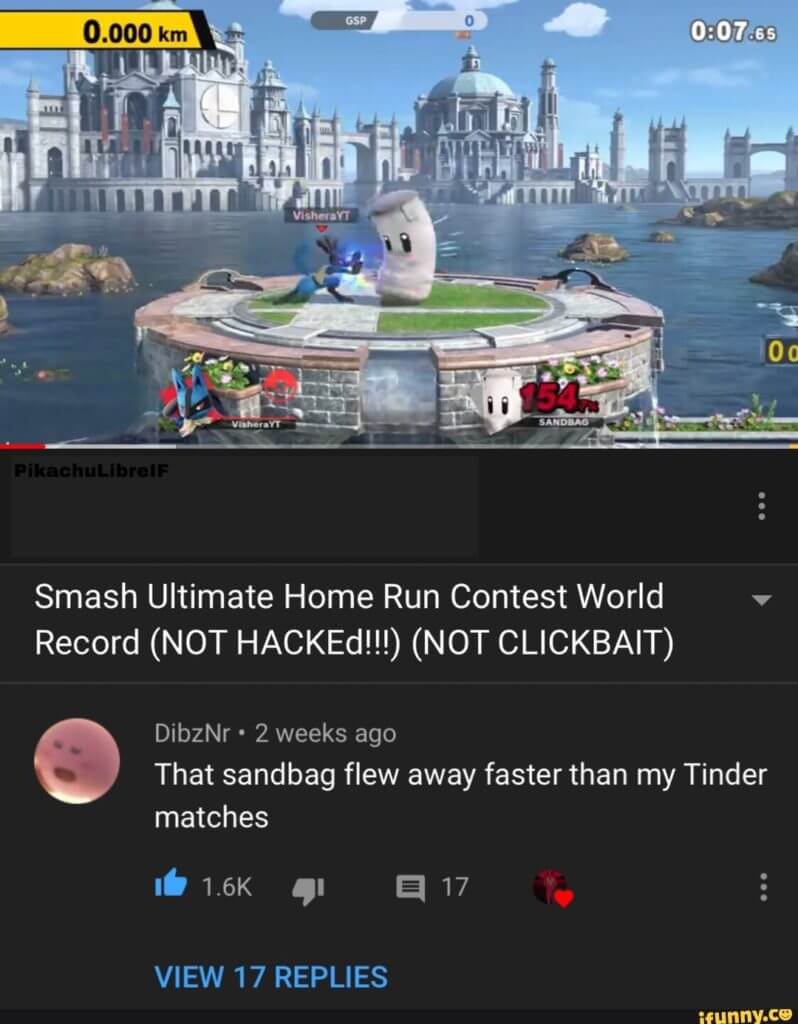798x1024 pixels.
Task: Click the 17 reply count number
Action: click(455, 887)
